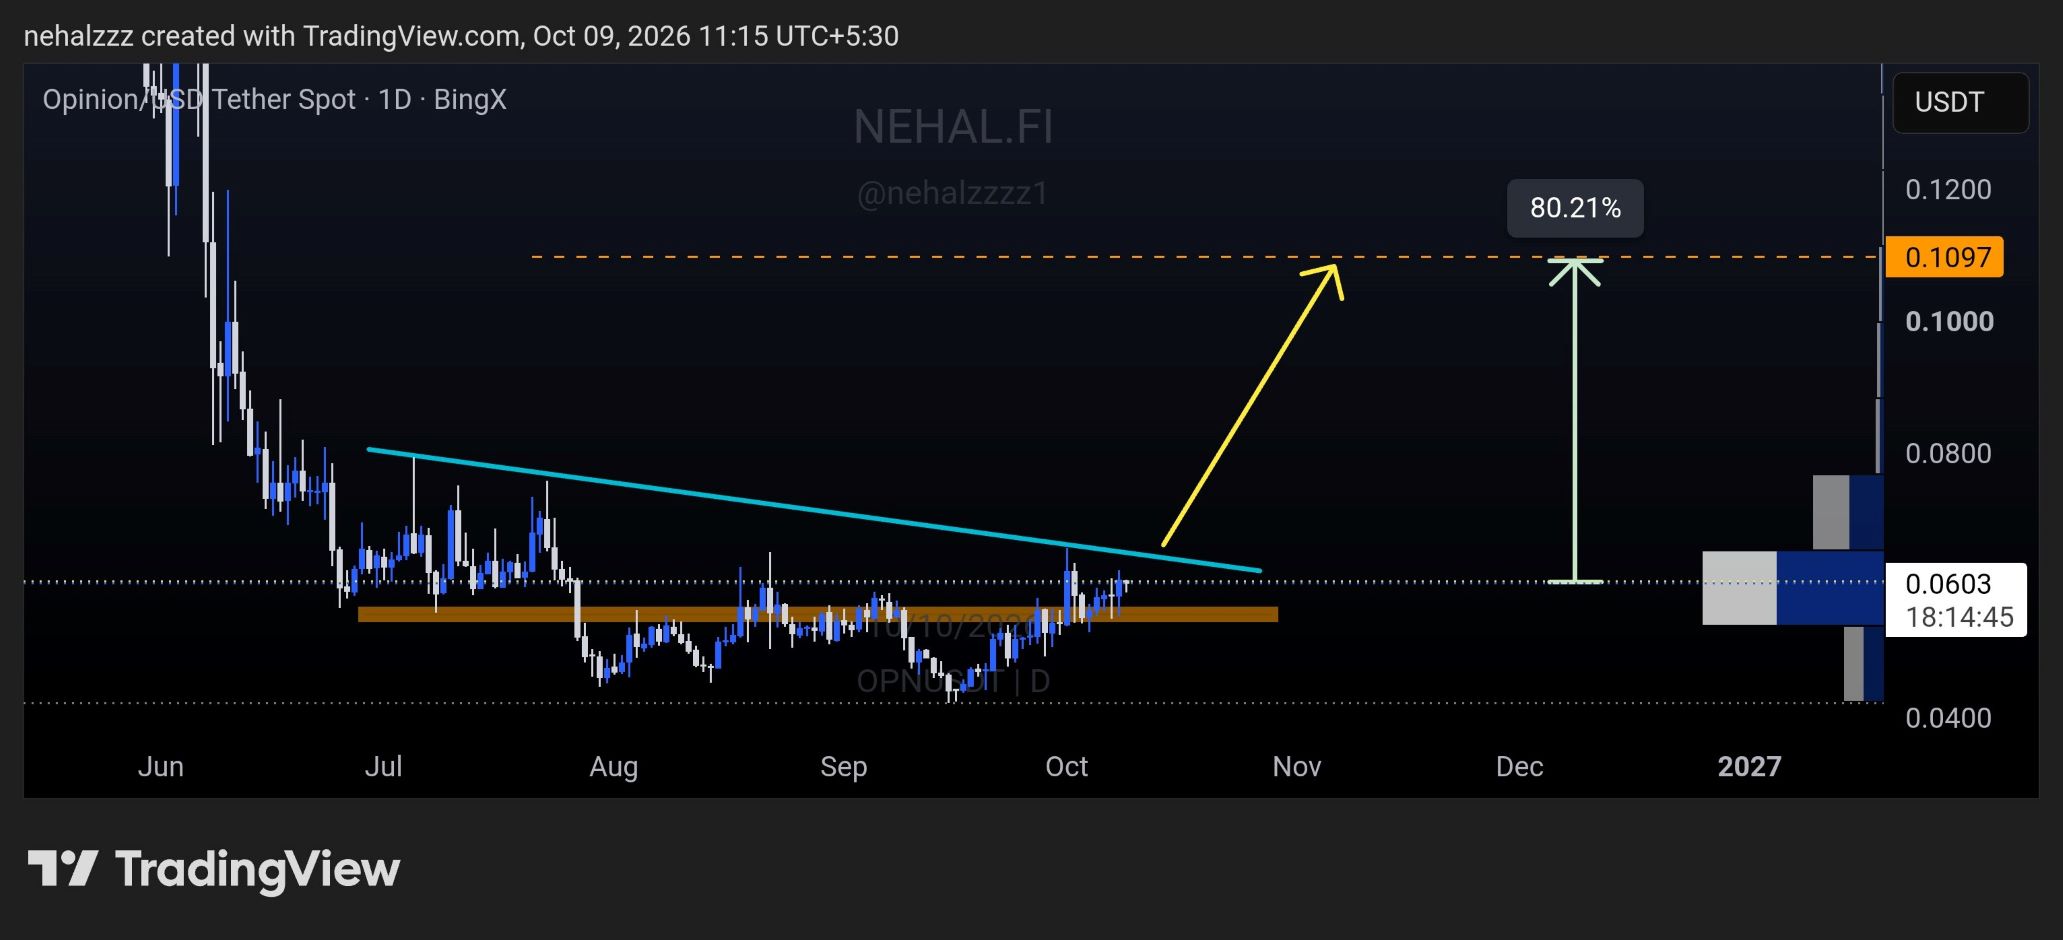Click the 0.0800 price axis value
The height and width of the screenshot is (940, 2063).
coord(1948,454)
